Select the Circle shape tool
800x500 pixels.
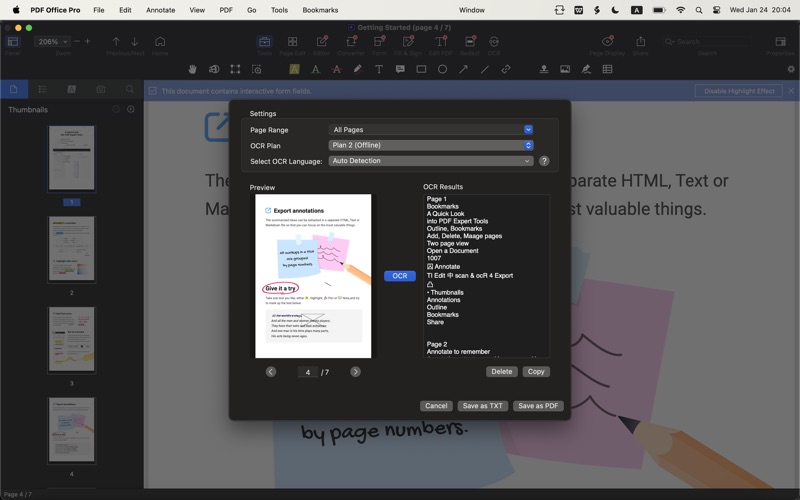tap(442, 69)
